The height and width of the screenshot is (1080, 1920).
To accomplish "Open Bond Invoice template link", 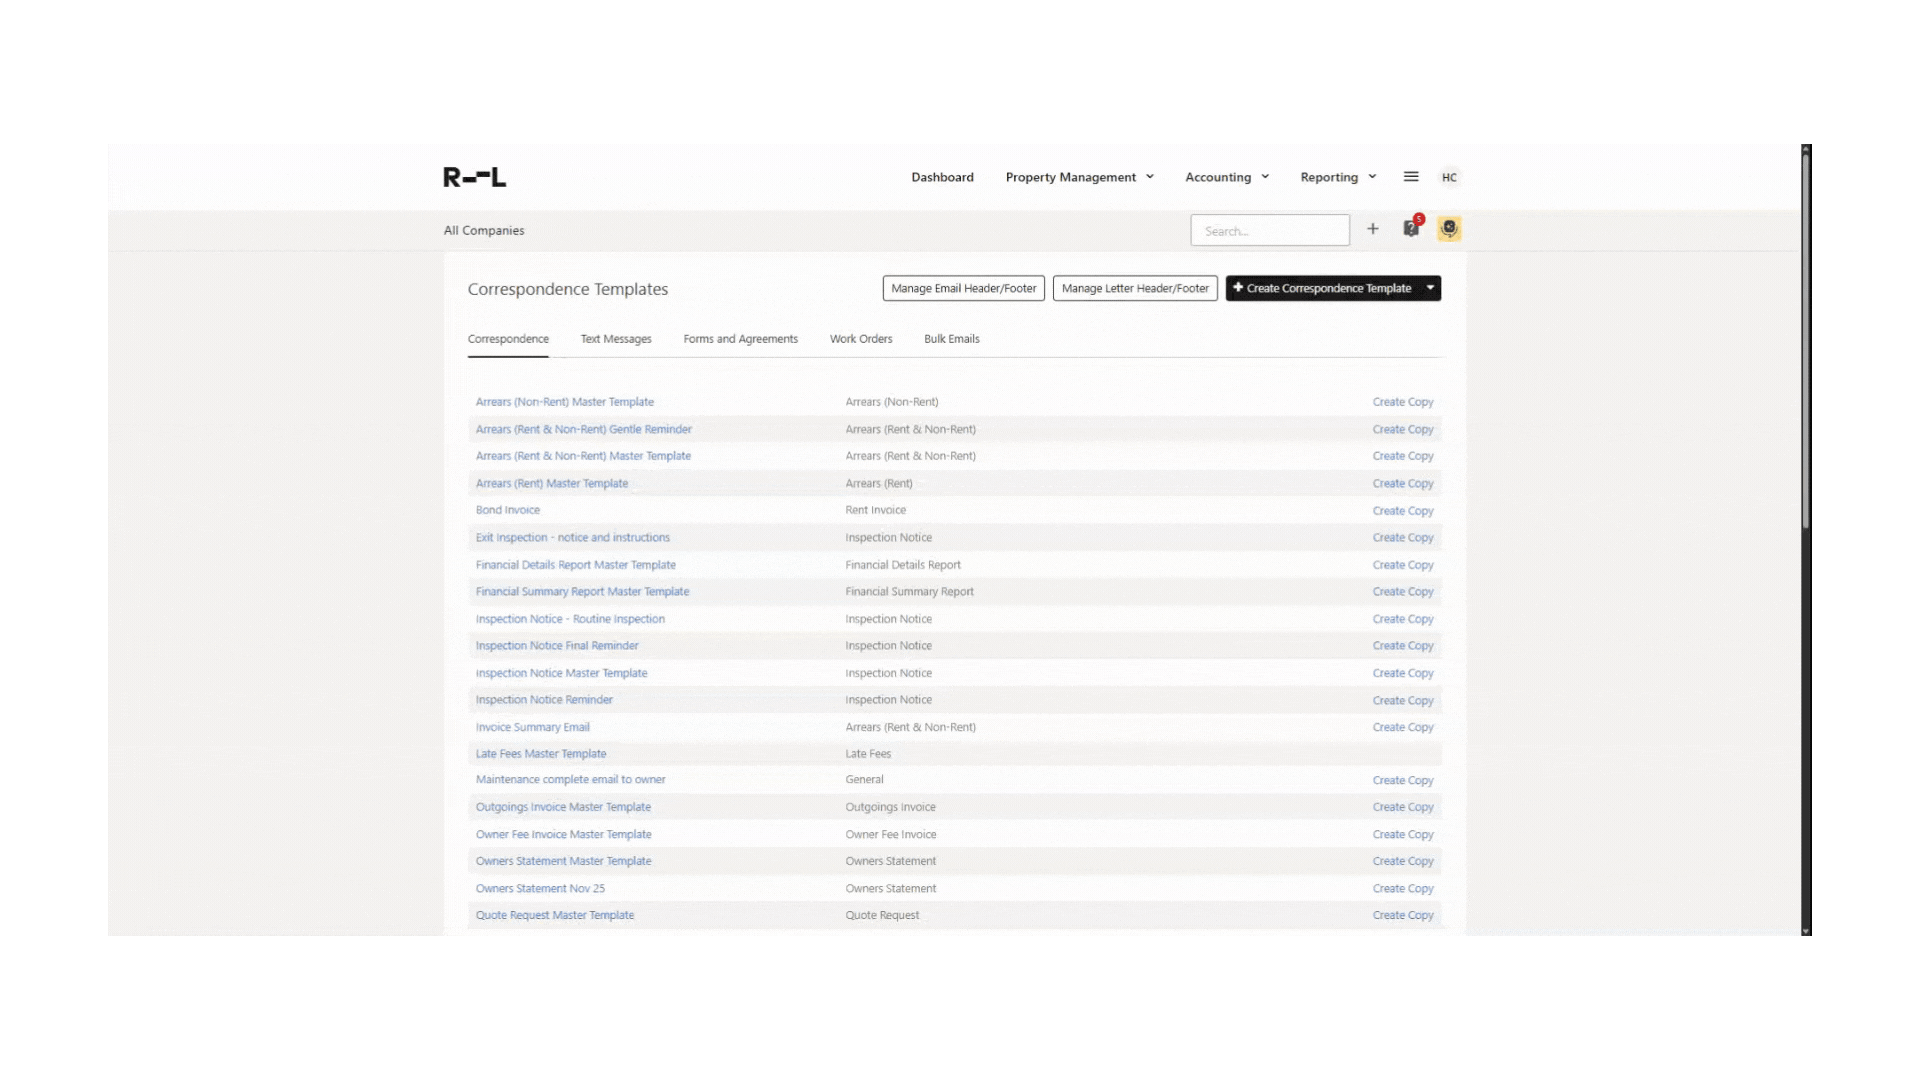I will [x=507, y=510].
